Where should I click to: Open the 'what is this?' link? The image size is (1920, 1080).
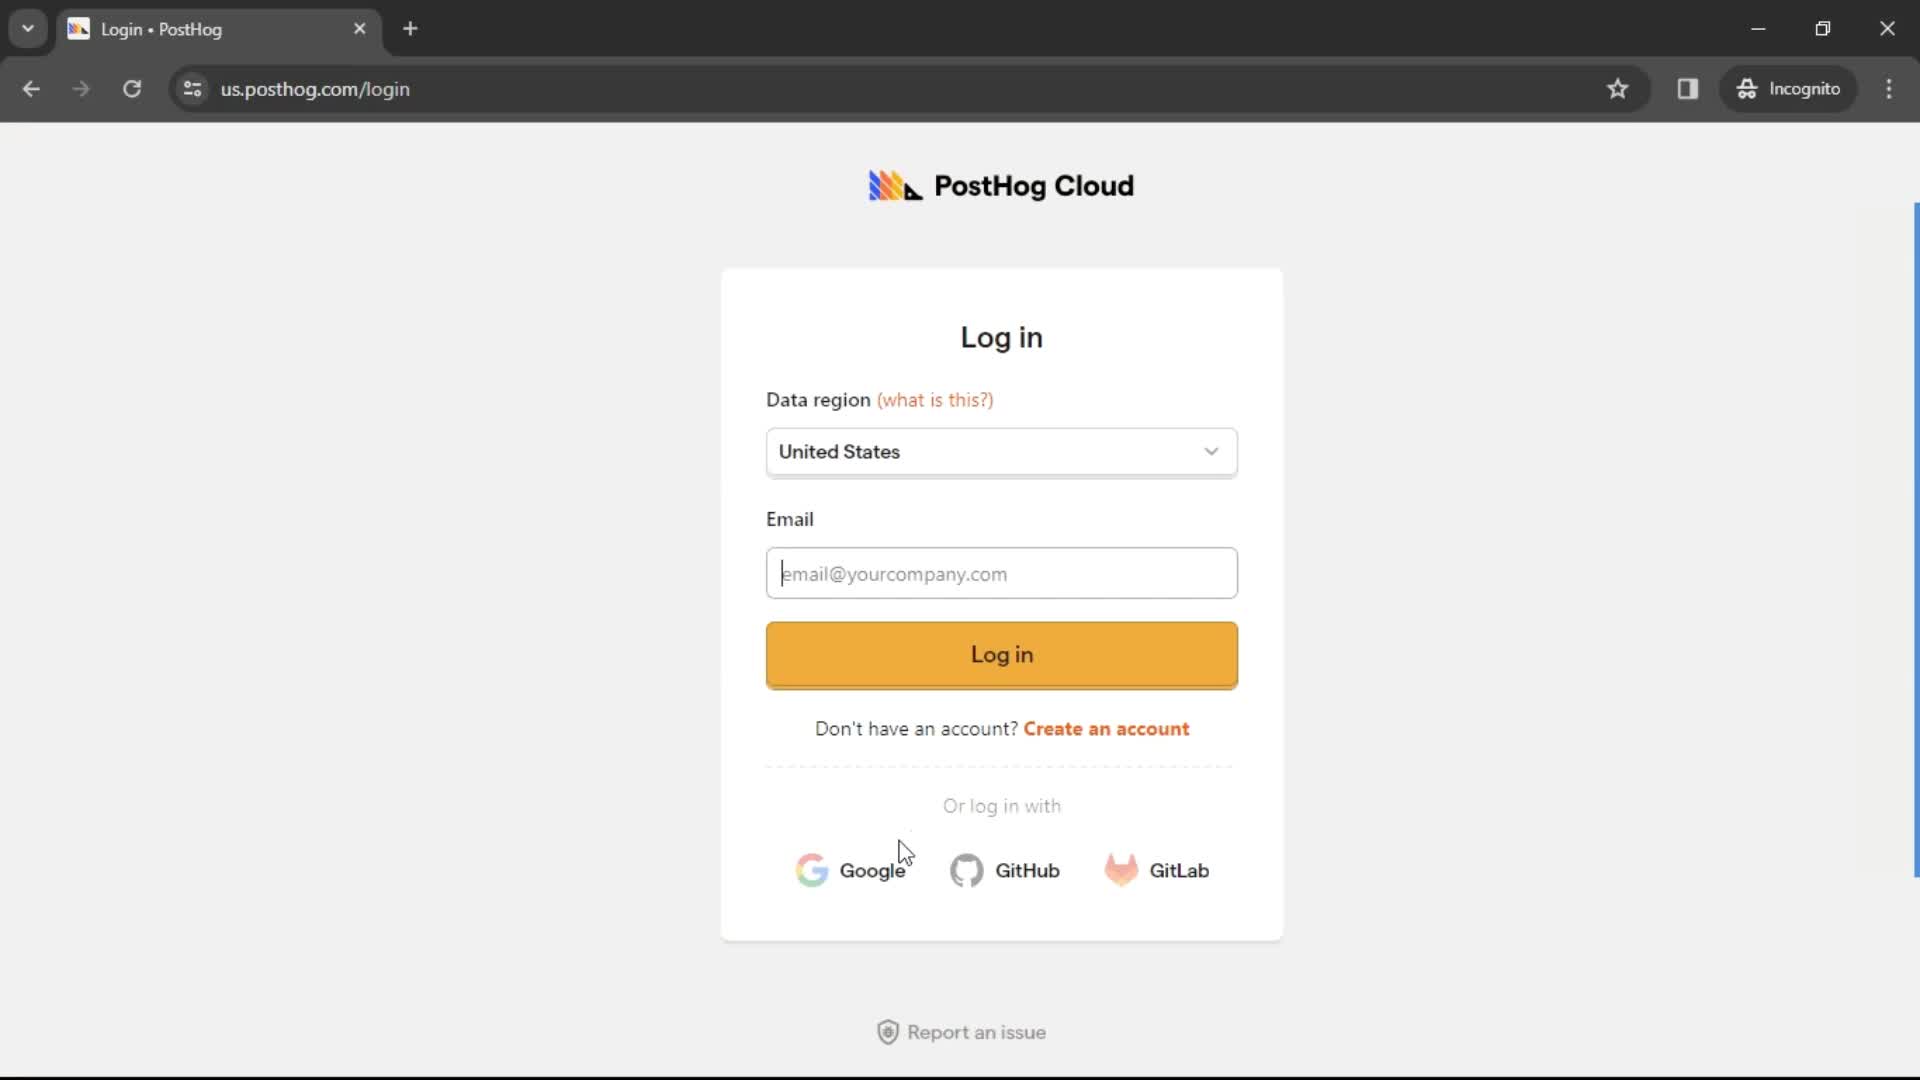tap(935, 400)
